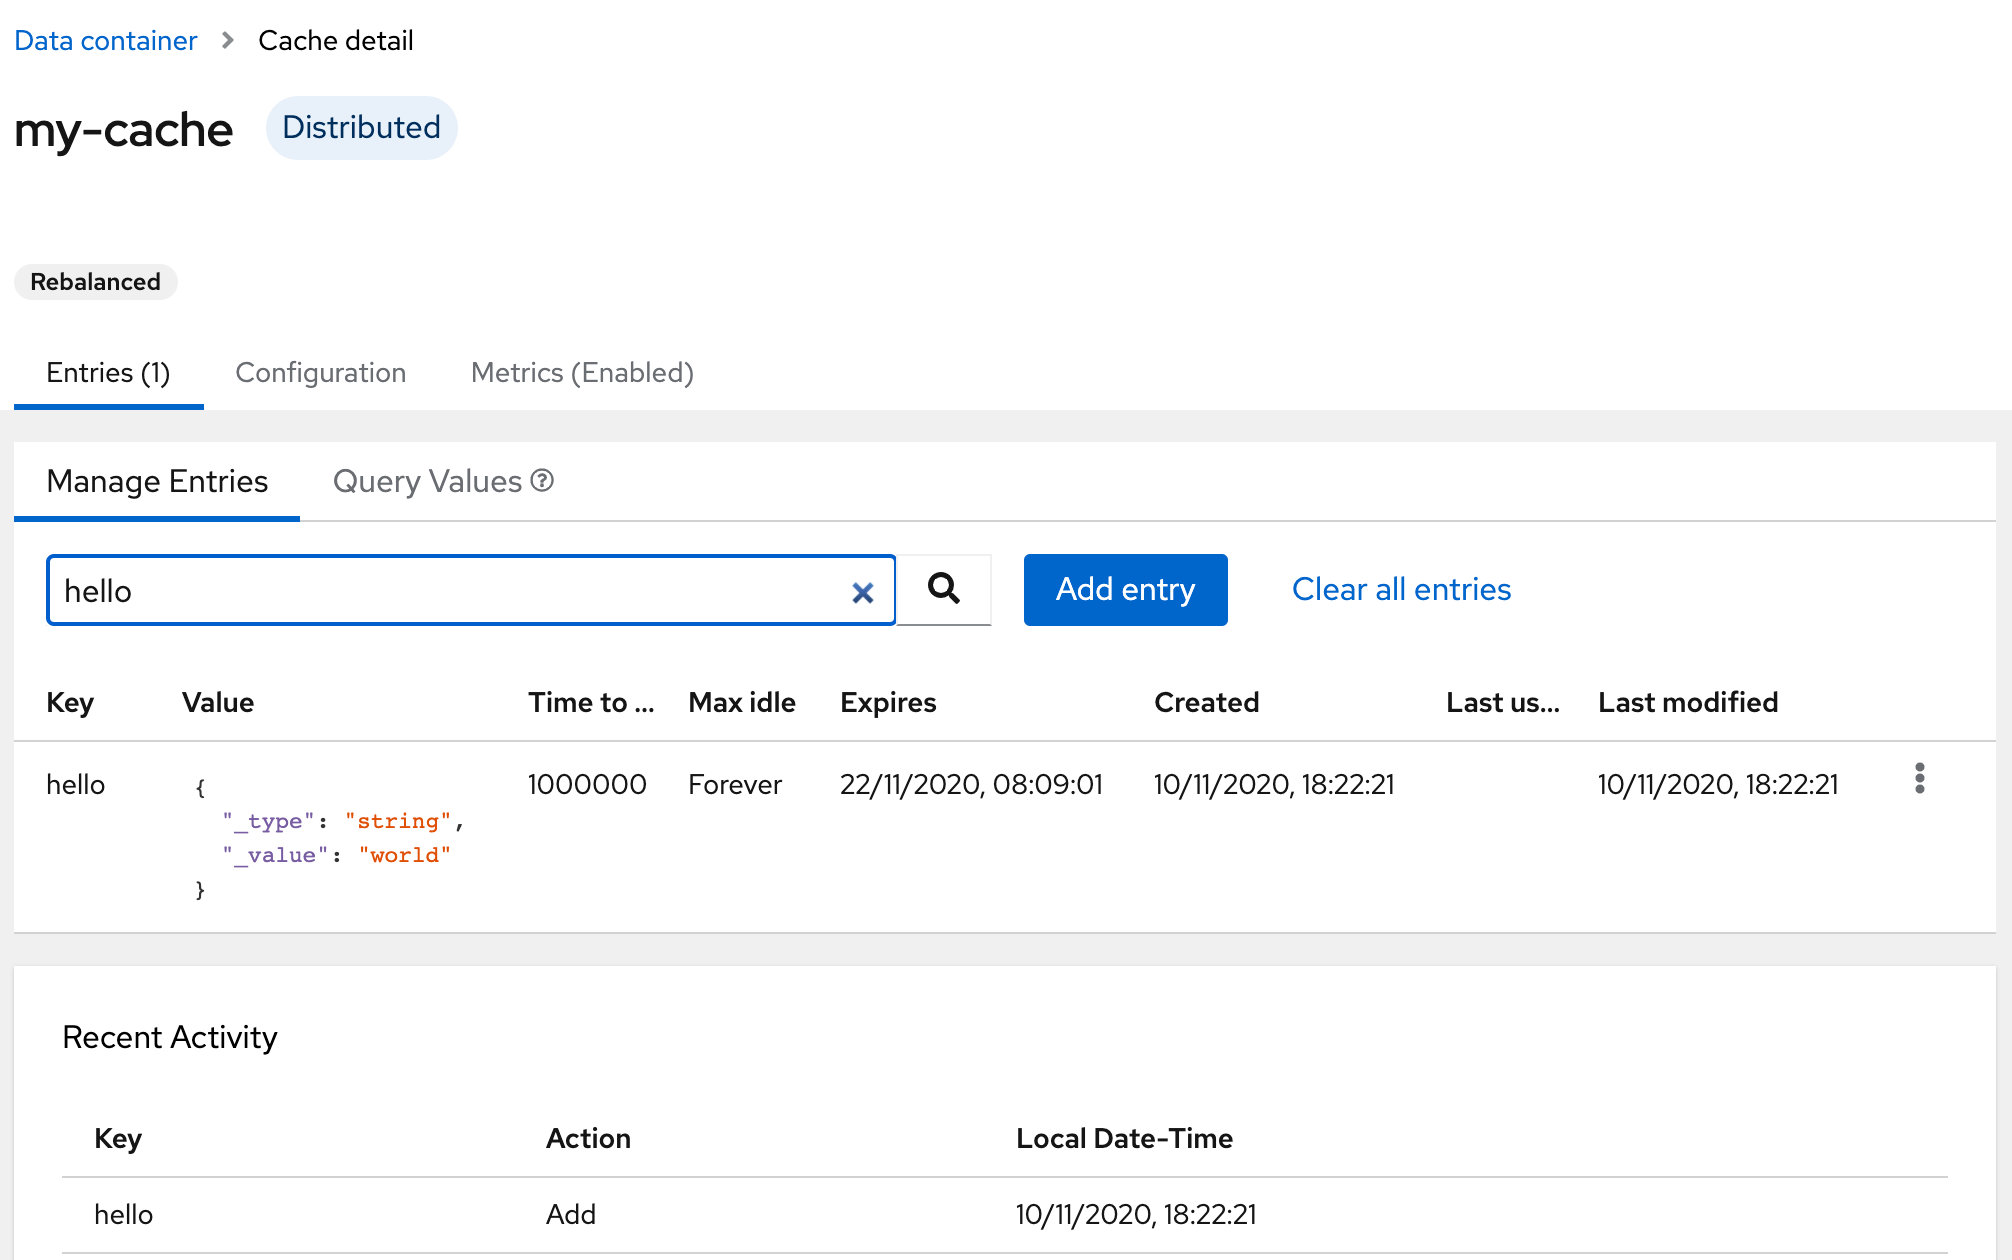The width and height of the screenshot is (2012, 1260).
Task: Select the Manage Entries tab
Action: 156,481
